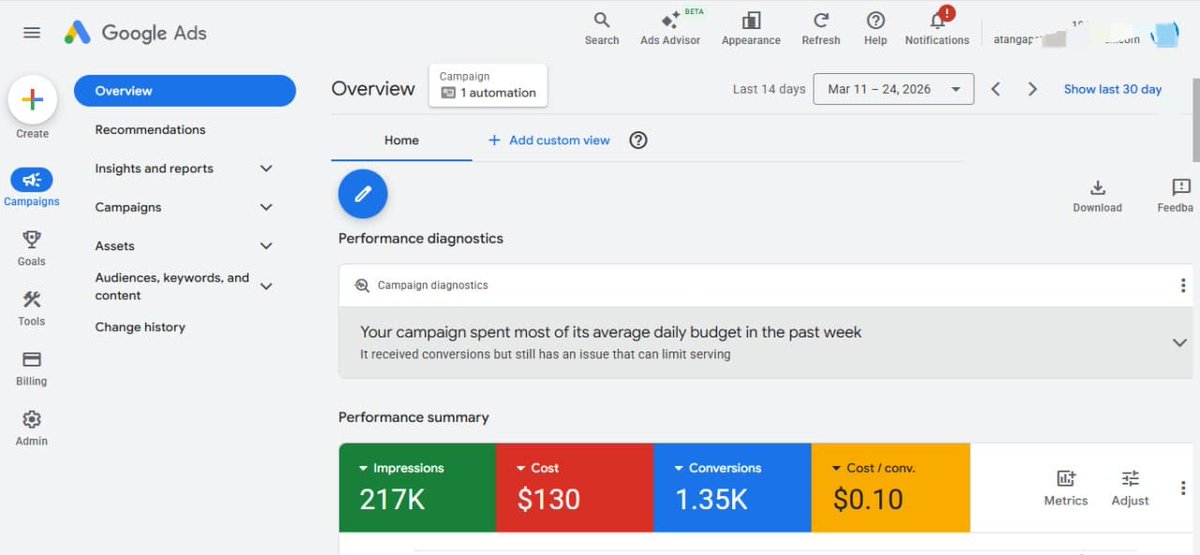The image size is (1200, 555).
Task: Open the Help menu
Action: tap(875, 28)
